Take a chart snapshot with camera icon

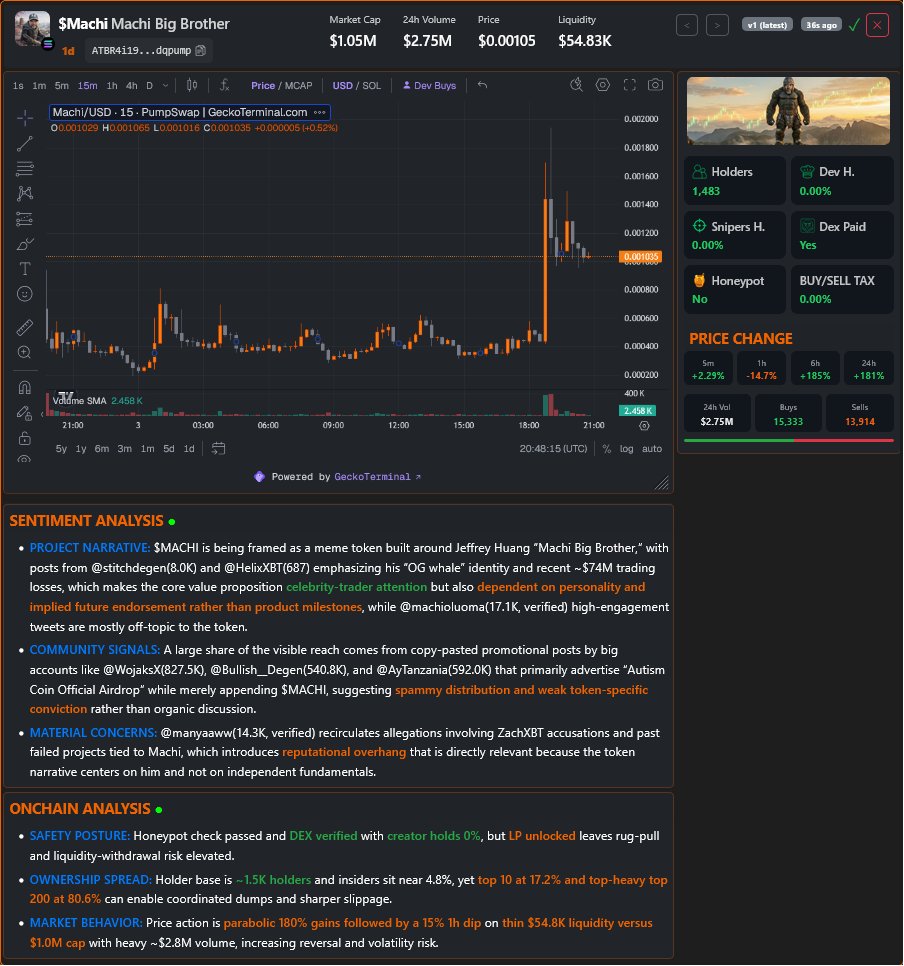pos(656,85)
